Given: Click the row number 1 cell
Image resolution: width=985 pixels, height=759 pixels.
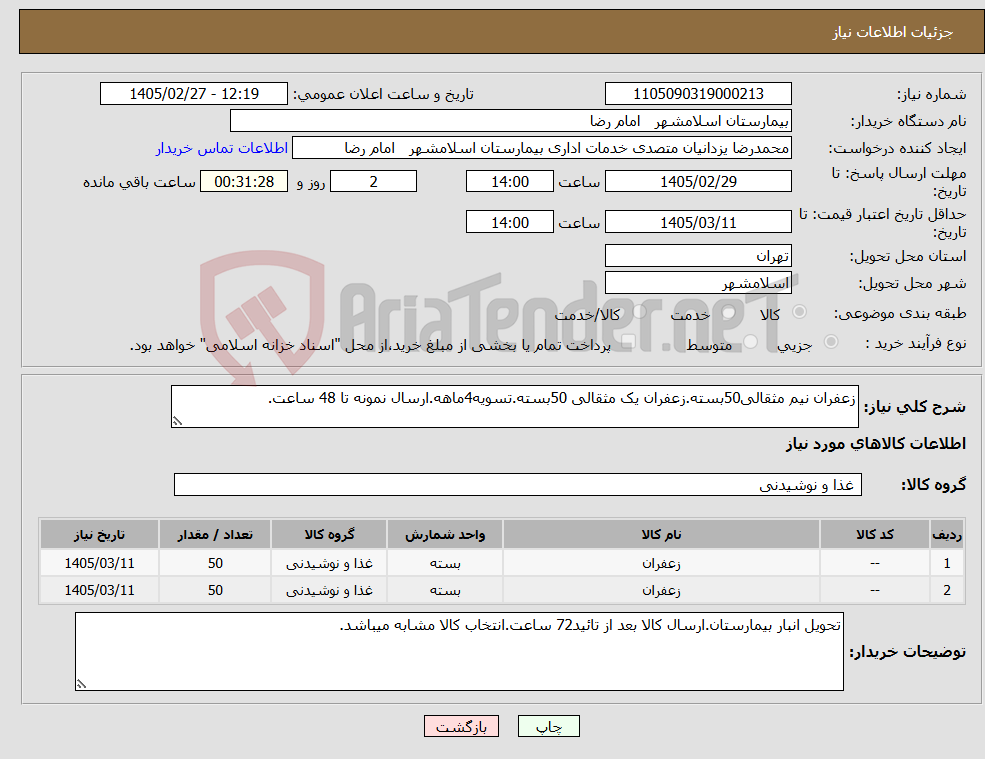Looking at the screenshot, I should point(947,564).
